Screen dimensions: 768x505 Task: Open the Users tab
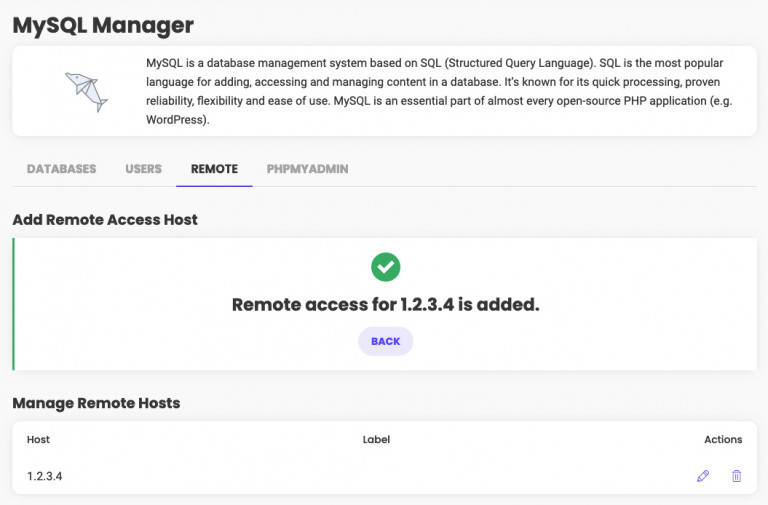click(144, 169)
